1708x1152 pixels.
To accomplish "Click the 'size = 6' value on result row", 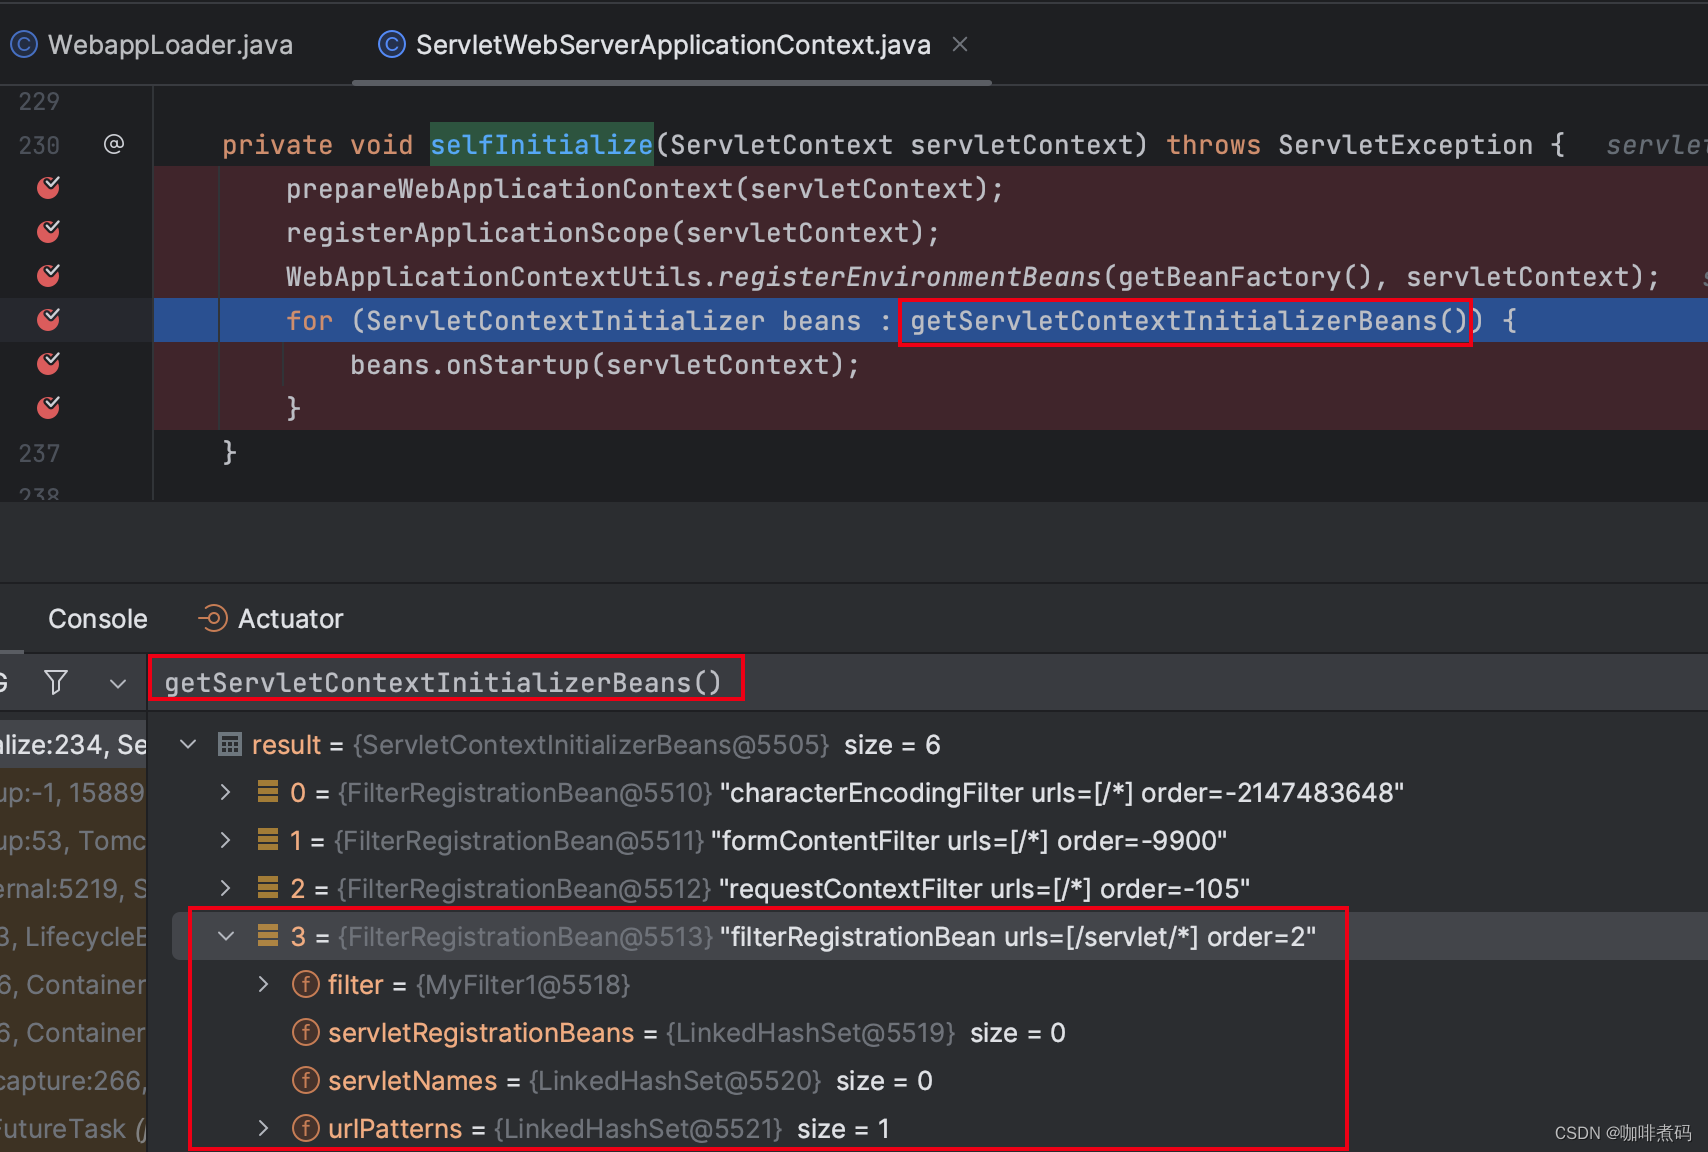I will point(892,744).
